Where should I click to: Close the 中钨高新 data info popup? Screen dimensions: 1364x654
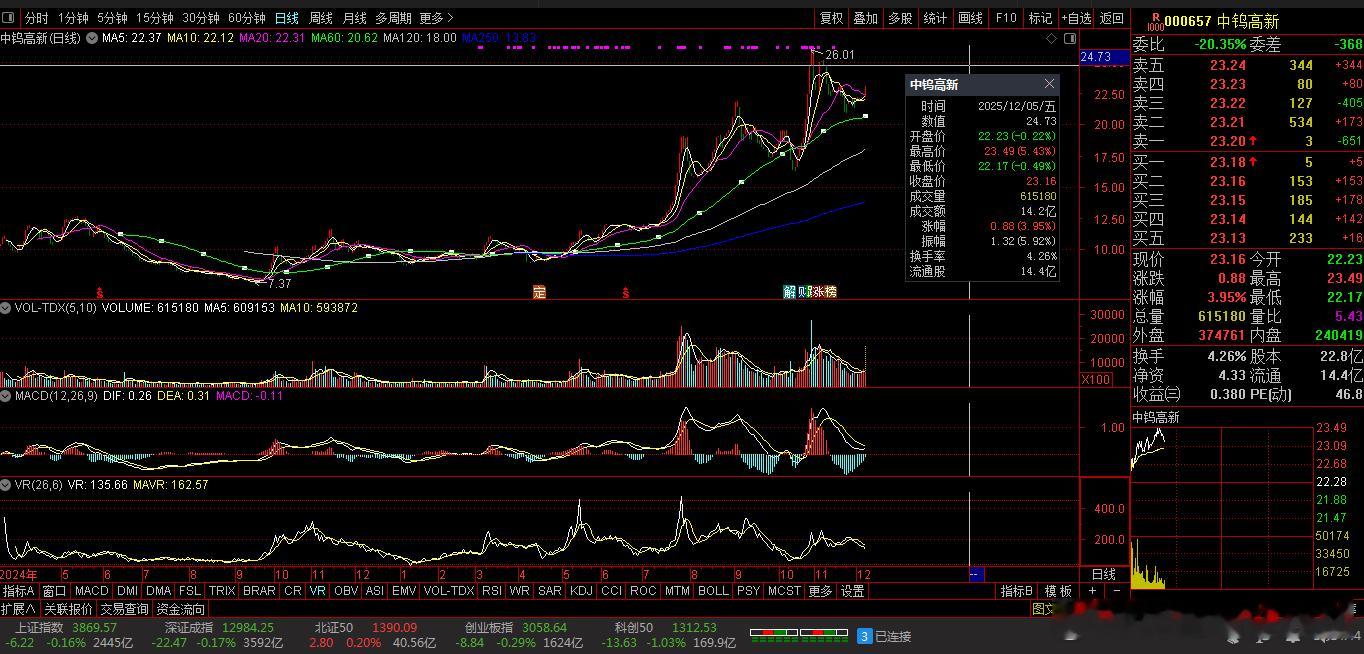[x=1049, y=84]
